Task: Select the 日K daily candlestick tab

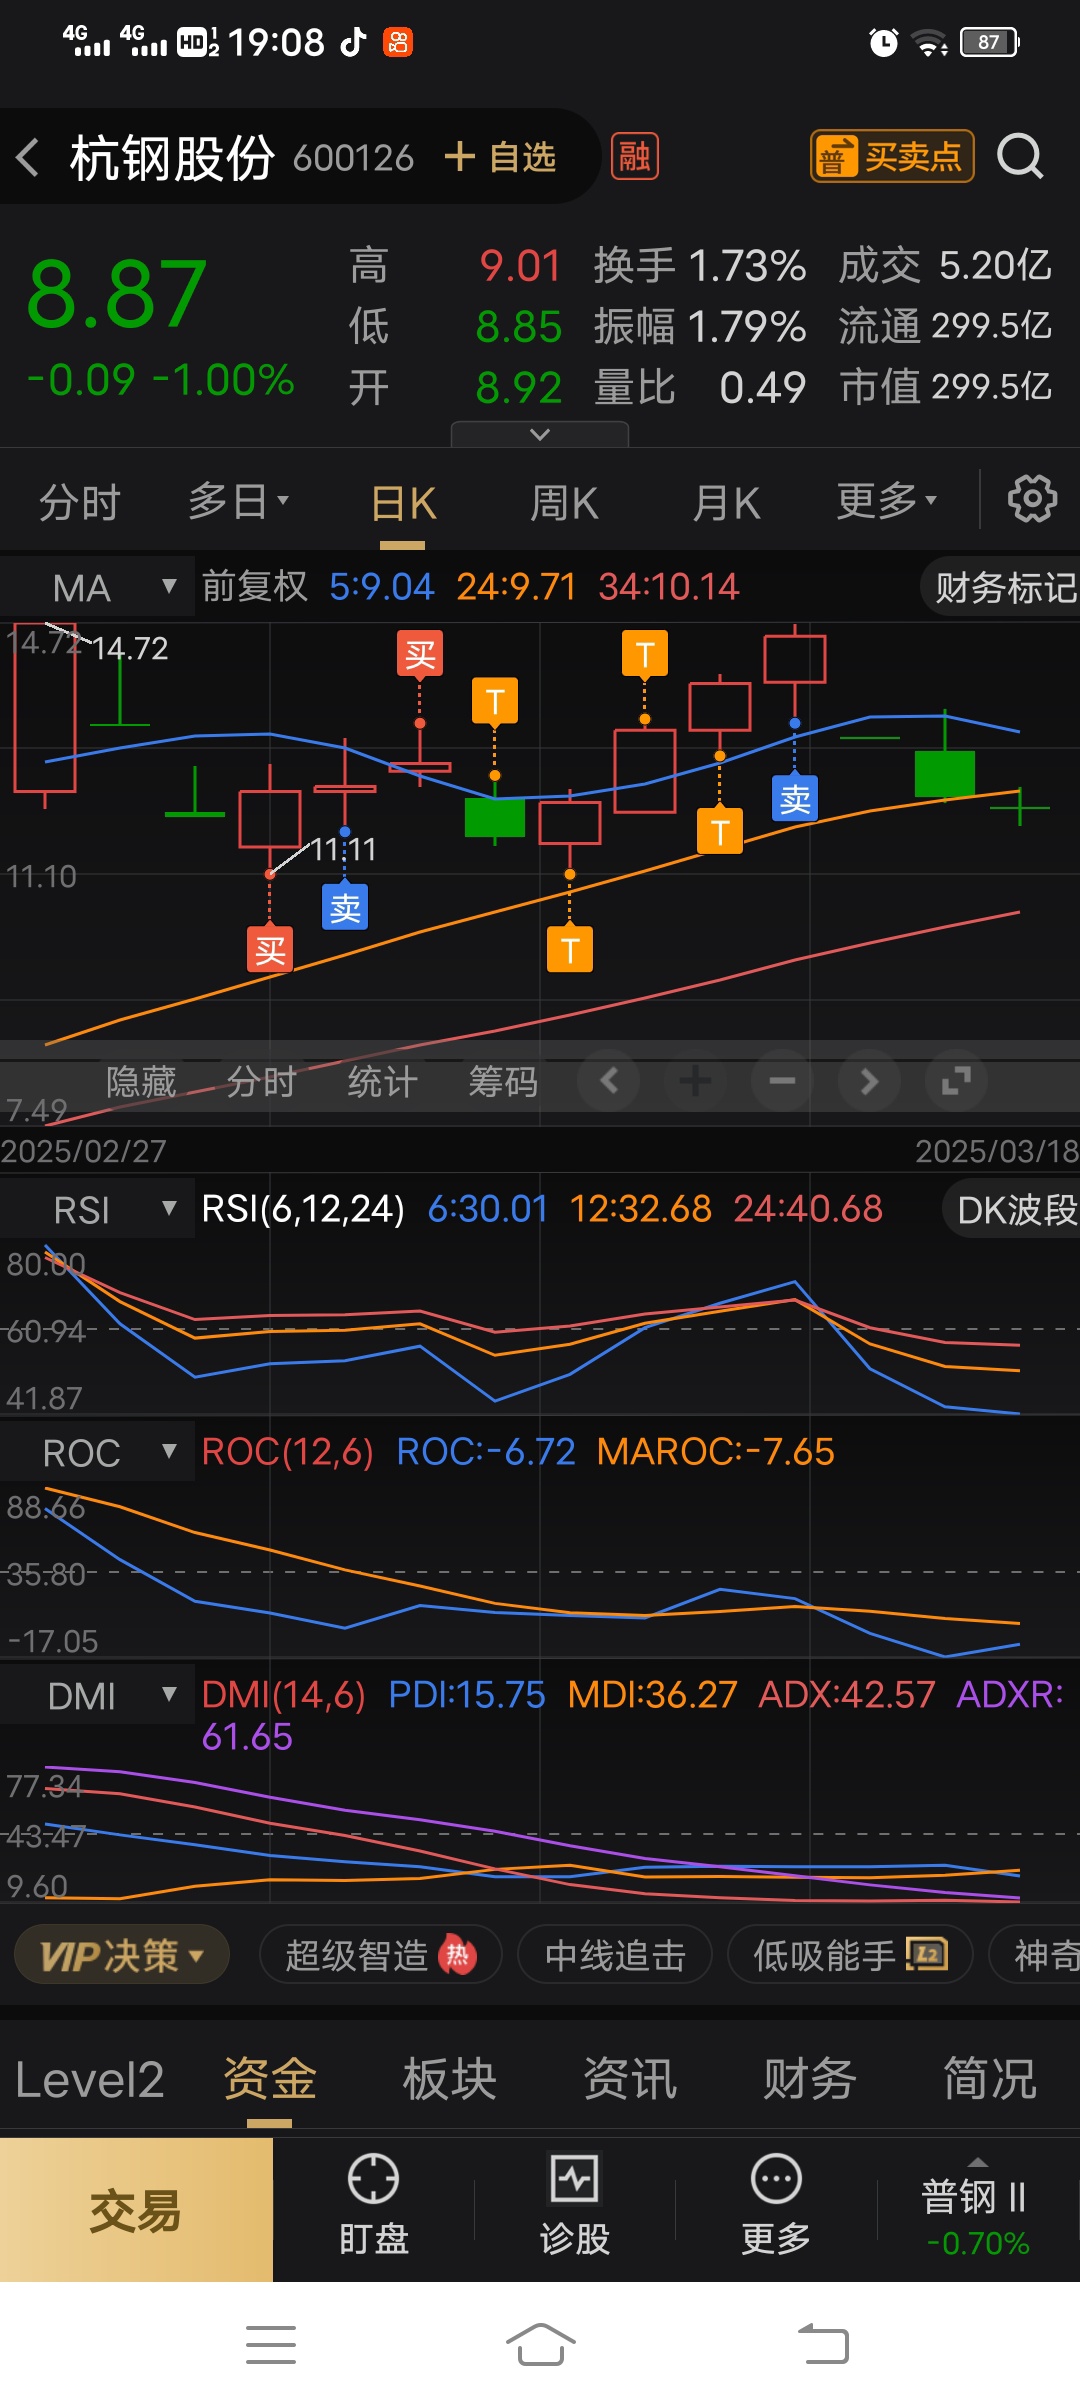Action: (x=403, y=503)
